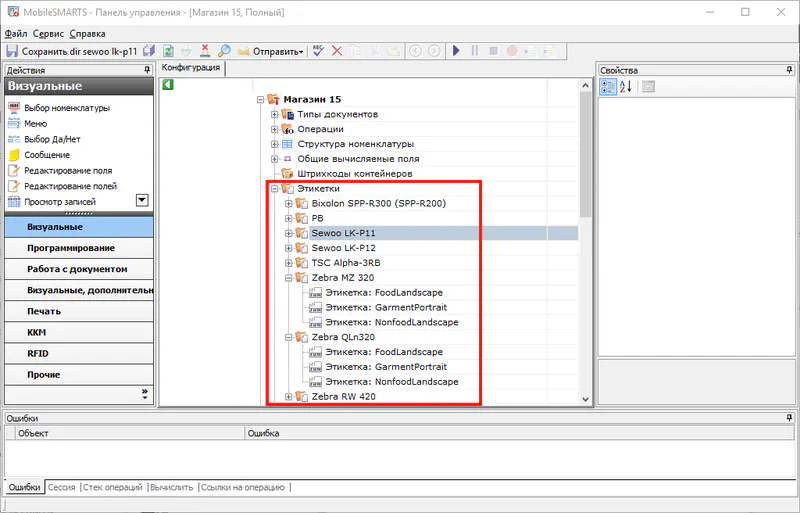Click Сохранить dir sewoo lk-p11 button

[x=72, y=51]
